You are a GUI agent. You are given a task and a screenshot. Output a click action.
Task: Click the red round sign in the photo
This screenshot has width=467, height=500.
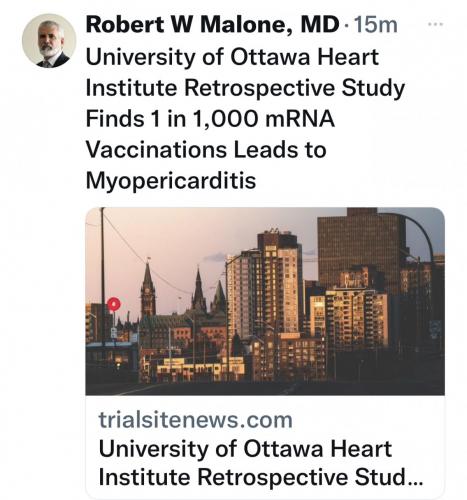pos(114,304)
